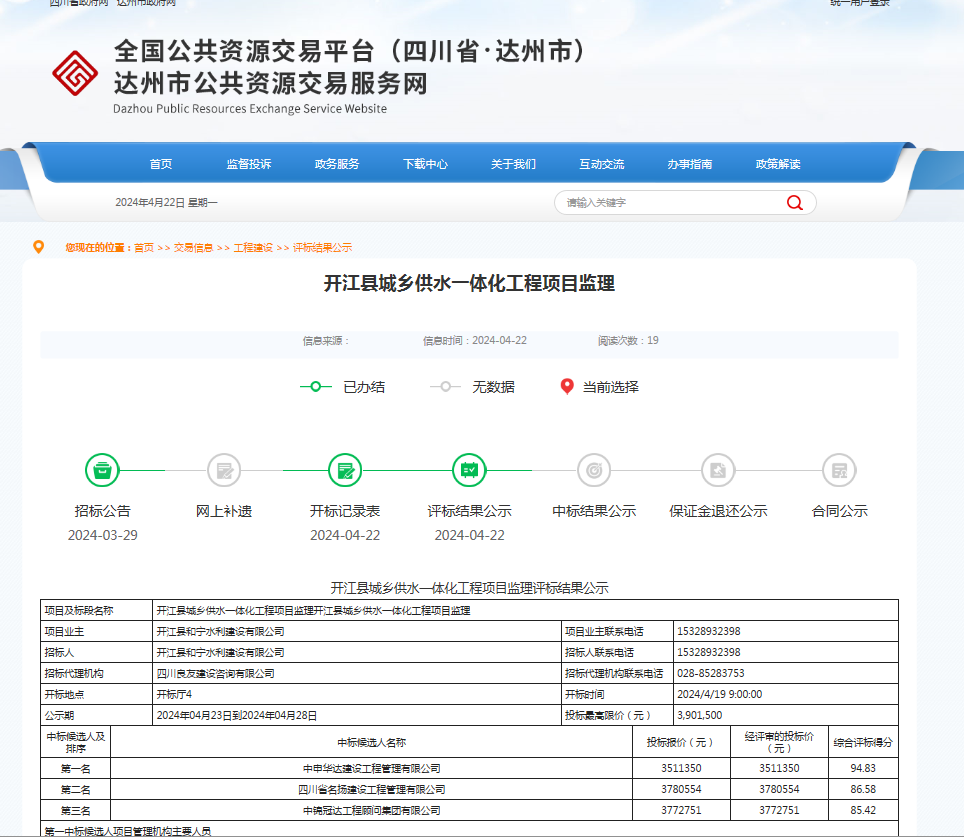This screenshot has height=838, width=964.
Task: Click the 中标结果公示 step icon
Action: (594, 470)
